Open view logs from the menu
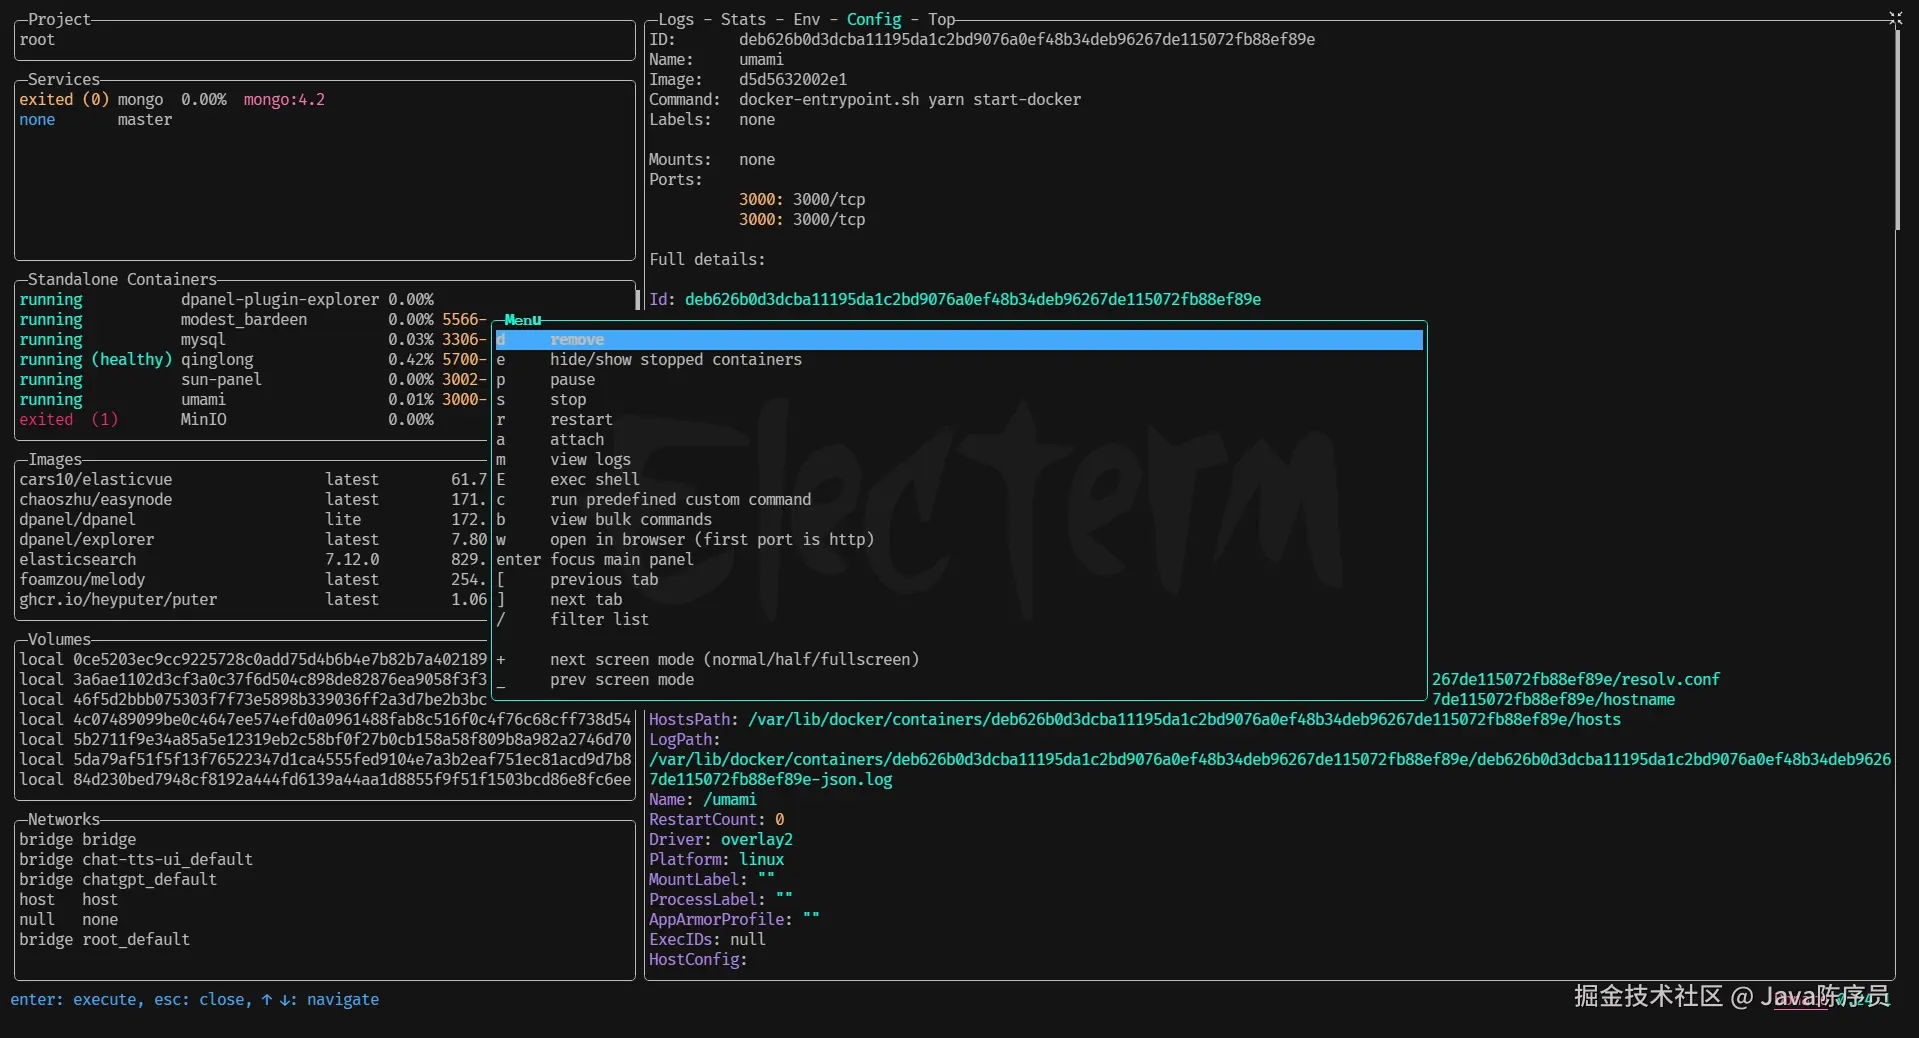 (590, 460)
